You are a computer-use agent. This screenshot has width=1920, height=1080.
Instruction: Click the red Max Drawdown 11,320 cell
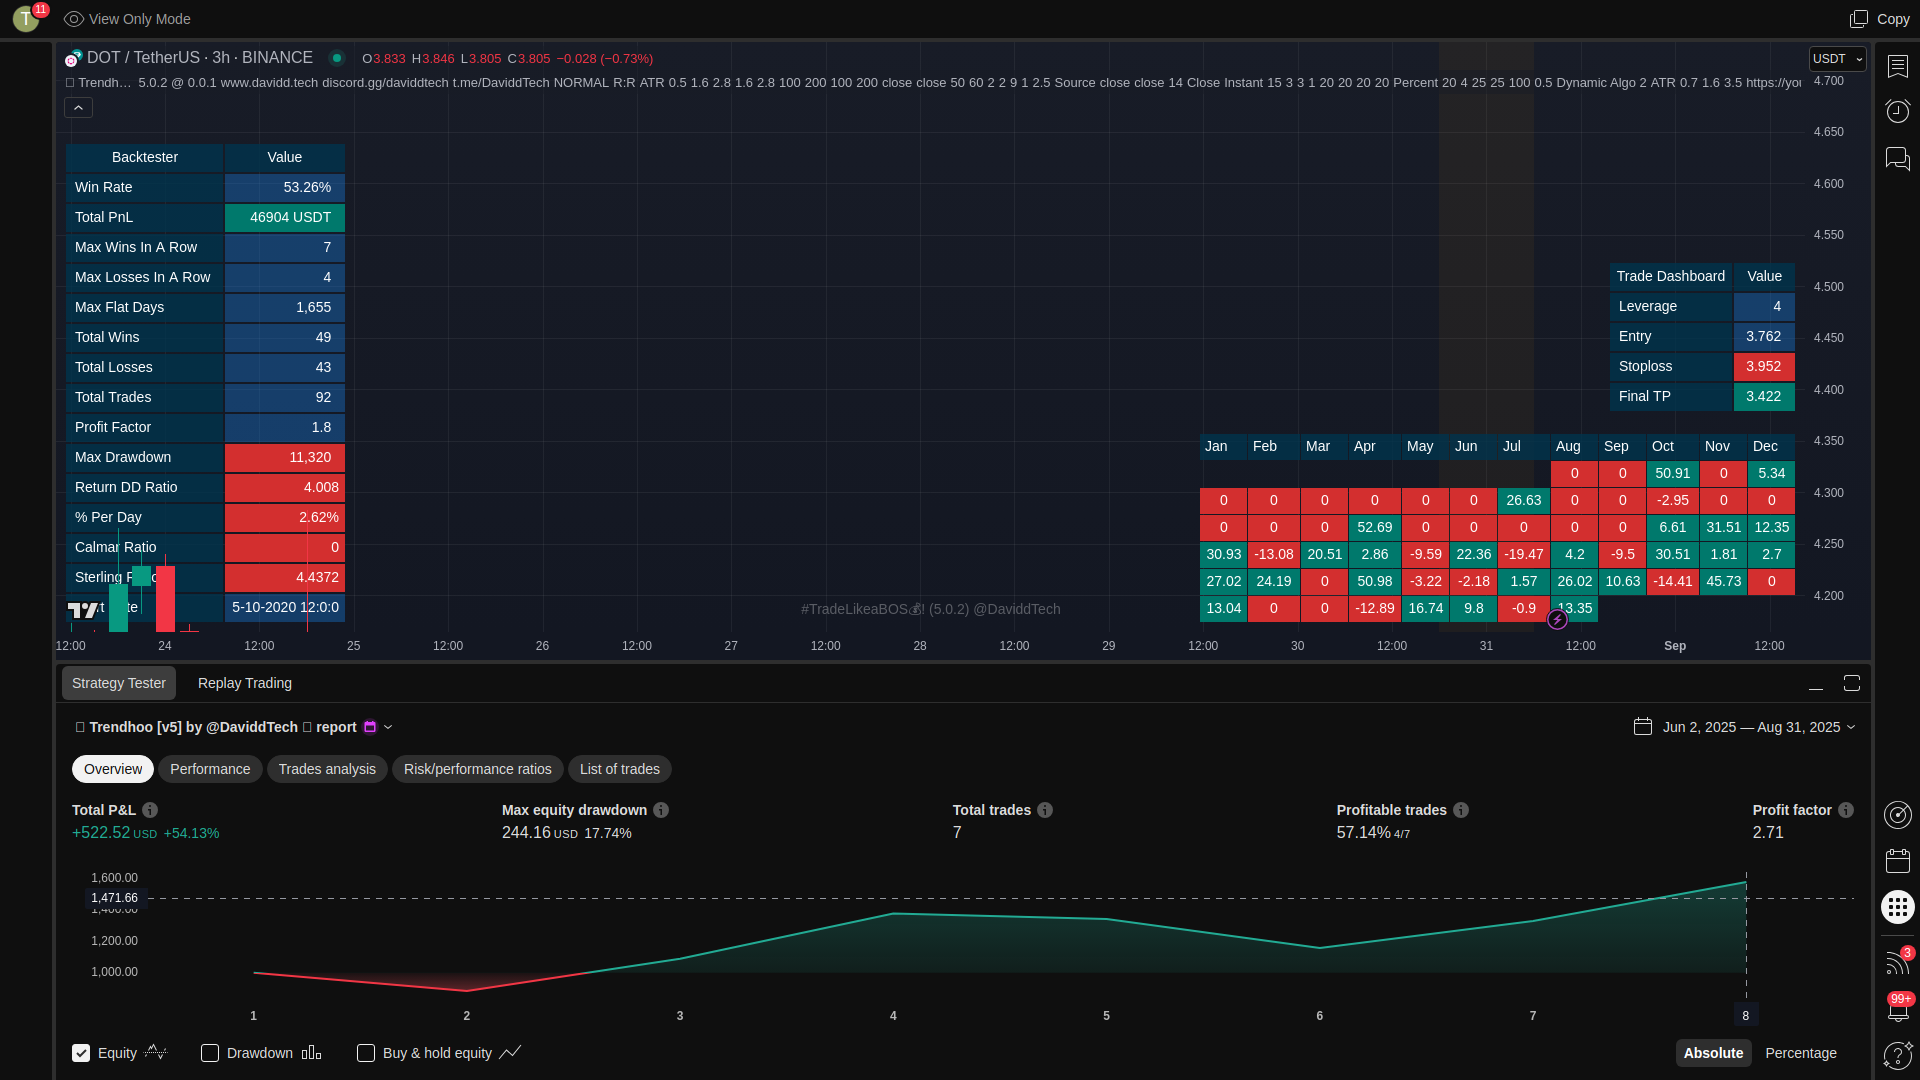285,457
